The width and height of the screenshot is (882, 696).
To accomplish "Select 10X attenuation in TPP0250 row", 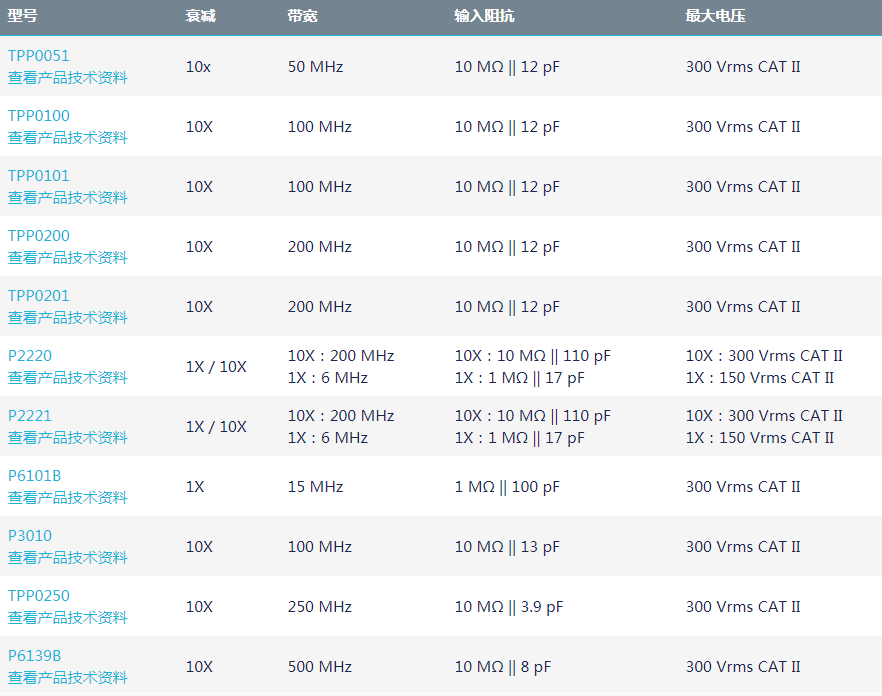I will 200,607.
